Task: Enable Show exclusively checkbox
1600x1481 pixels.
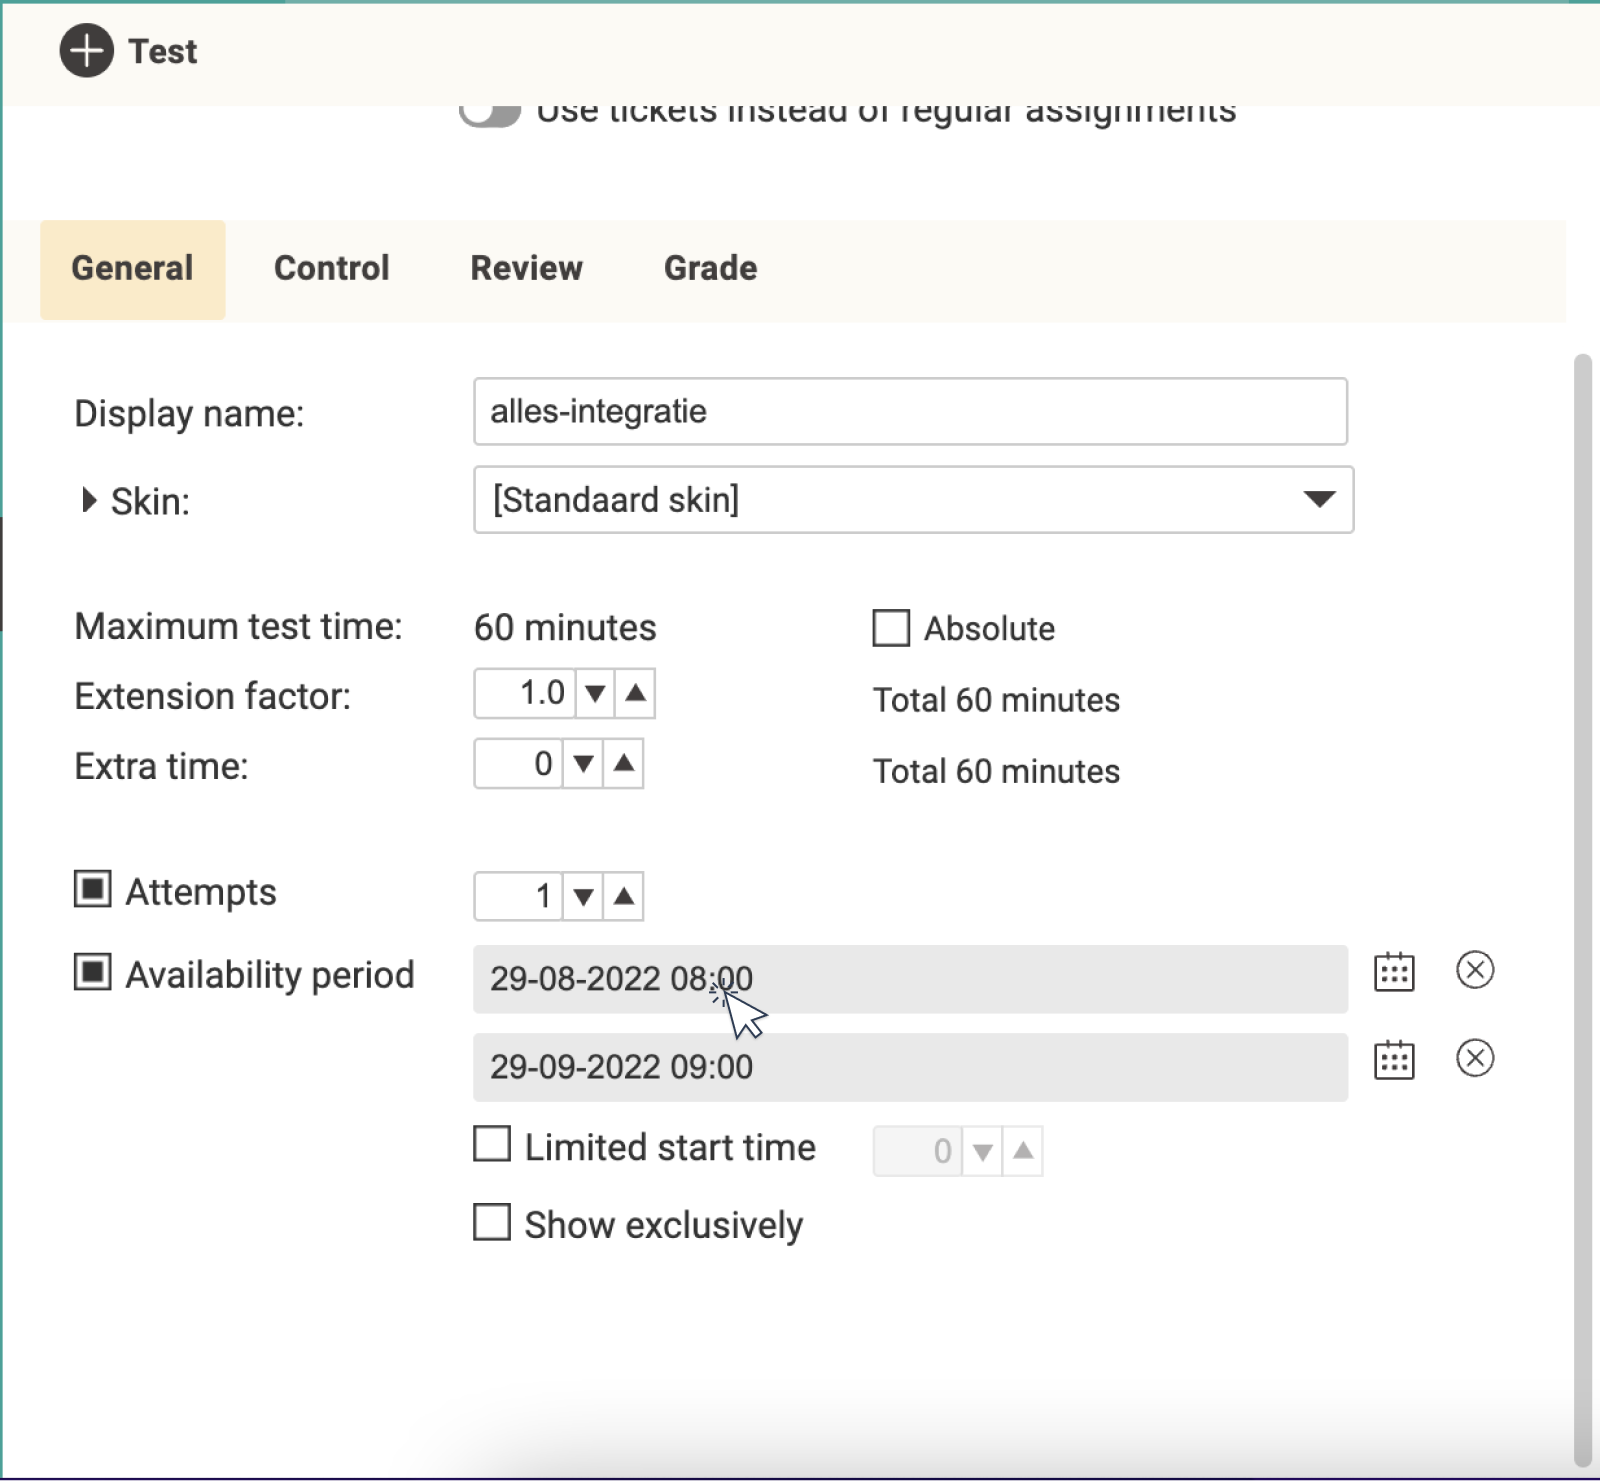Action: click(x=492, y=1222)
